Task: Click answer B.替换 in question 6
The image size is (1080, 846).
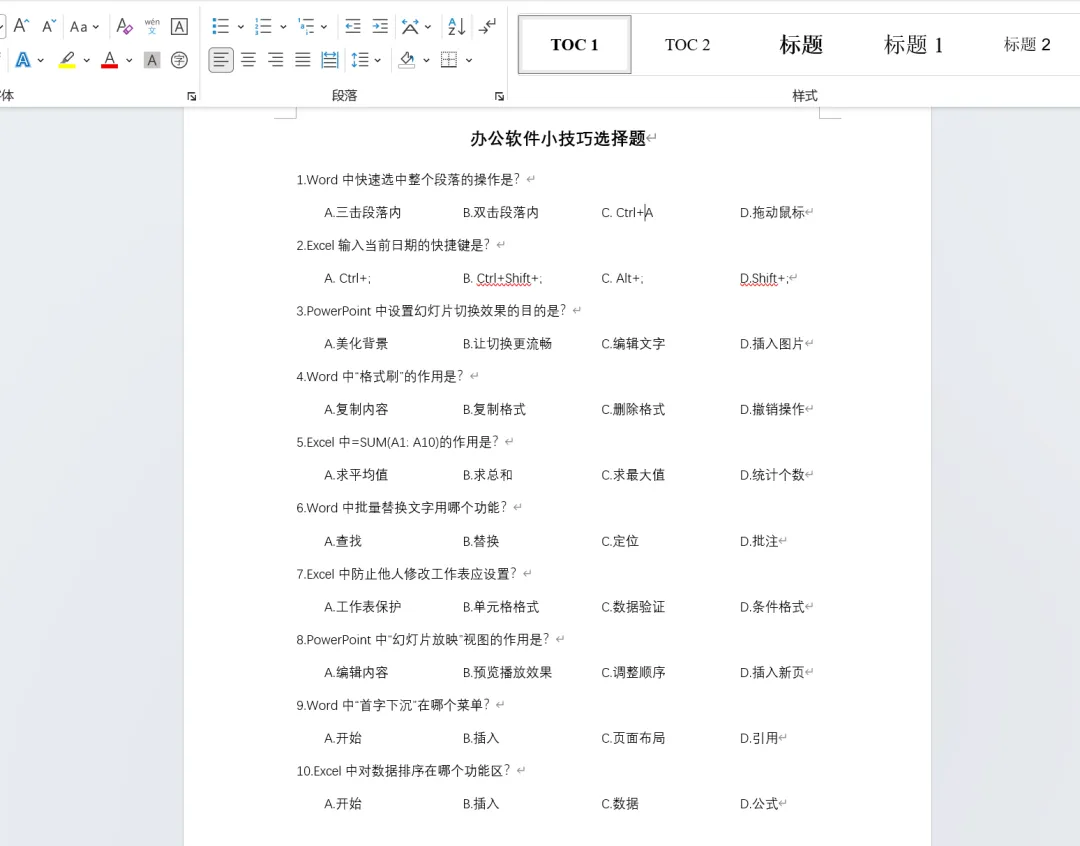Action: (x=481, y=541)
